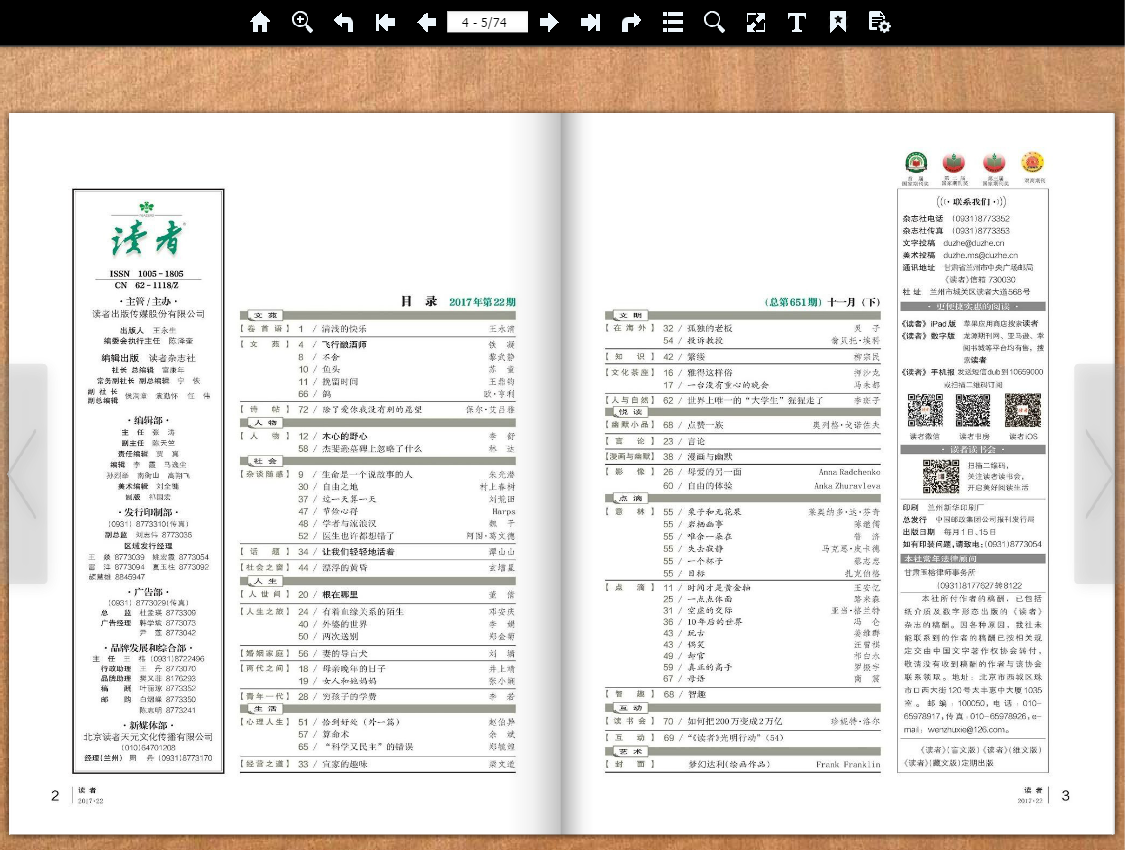Click contents entry 漂浮的黄昏
The height and width of the screenshot is (850, 1125).
(344, 567)
